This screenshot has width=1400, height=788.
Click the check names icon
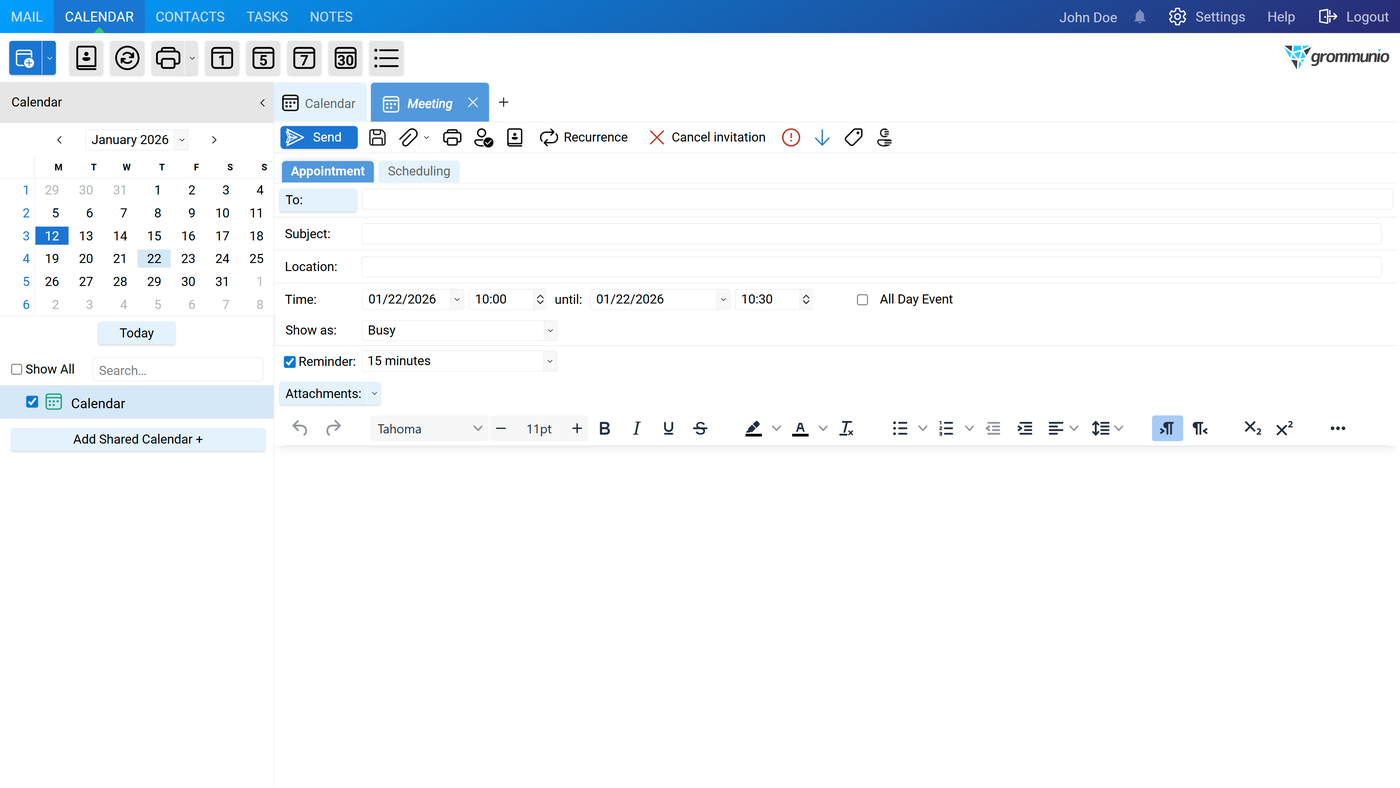pos(483,138)
